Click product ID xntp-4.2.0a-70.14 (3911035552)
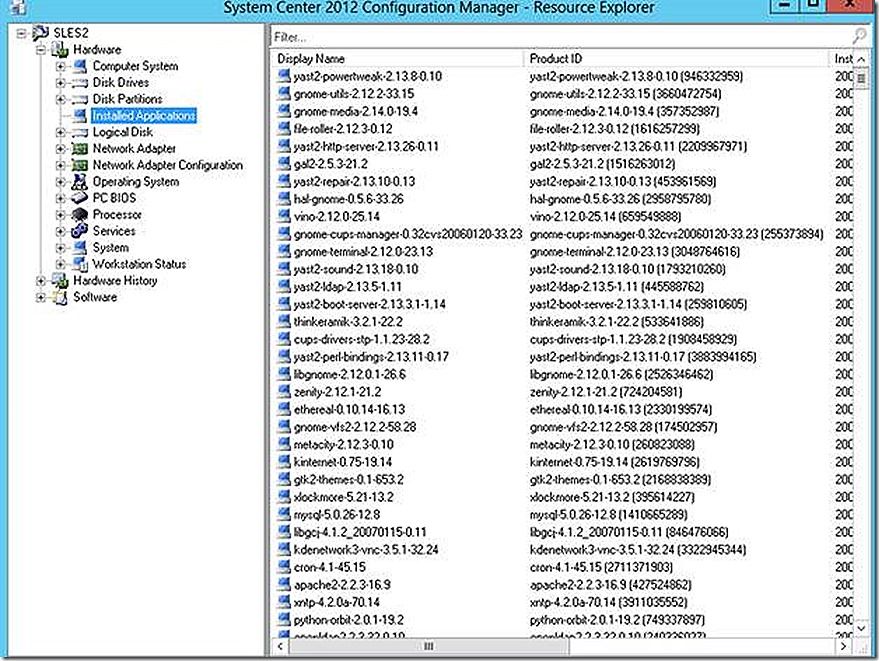Screen dimensions: 879x661 609,602
